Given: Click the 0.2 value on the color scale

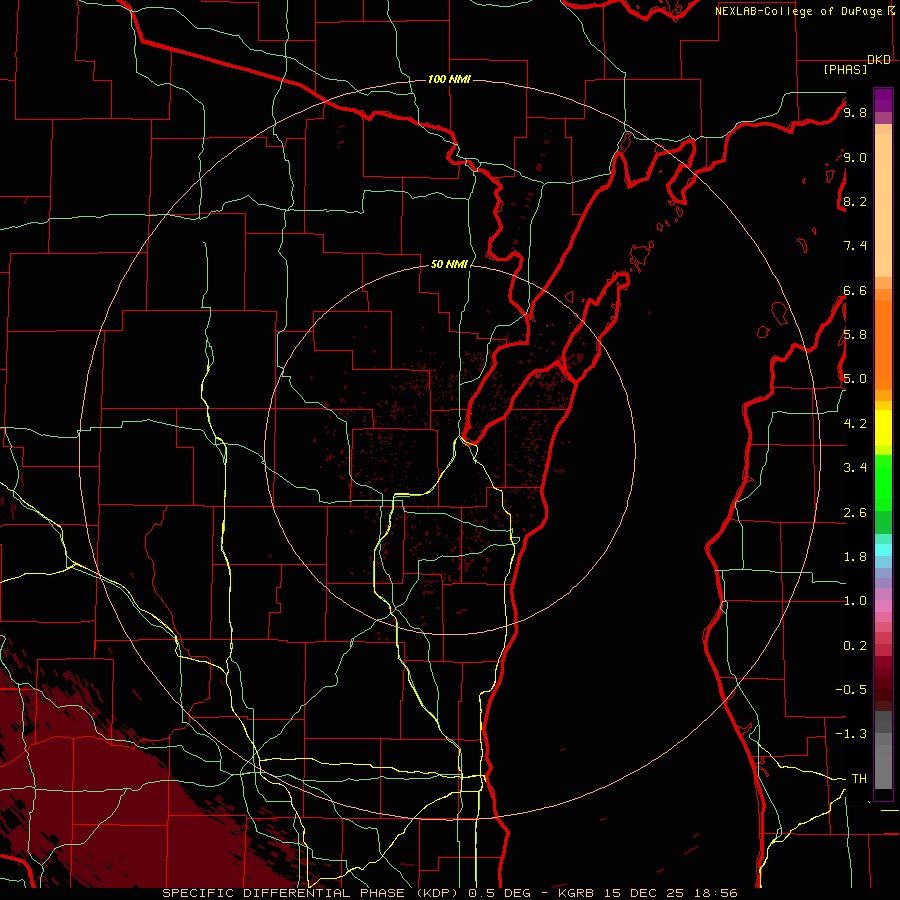Looking at the screenshot, I should (855, 646).
